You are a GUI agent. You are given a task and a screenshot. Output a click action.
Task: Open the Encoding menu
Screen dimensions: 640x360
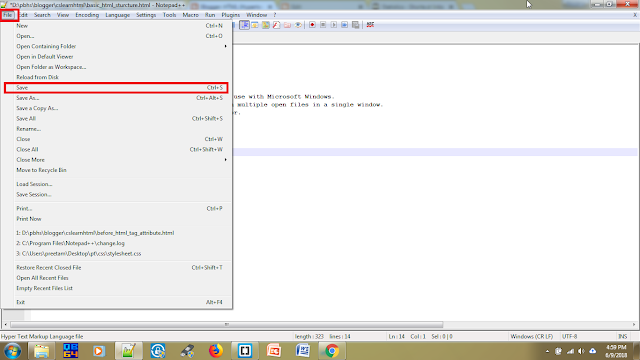[87, 15]
